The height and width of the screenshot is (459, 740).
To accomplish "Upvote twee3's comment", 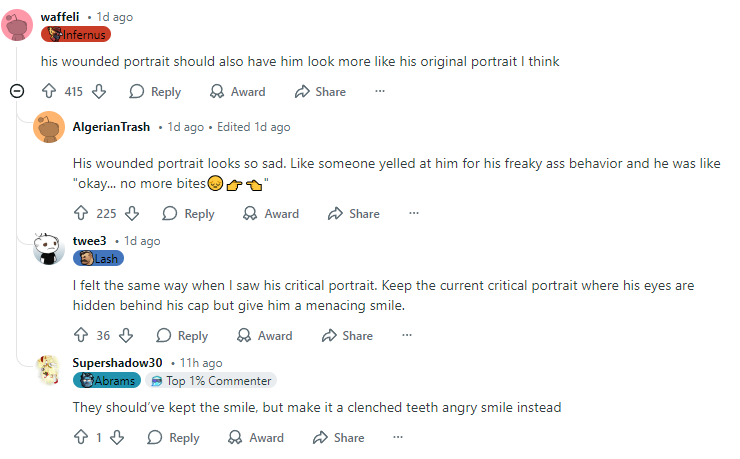I will [81, 336].
